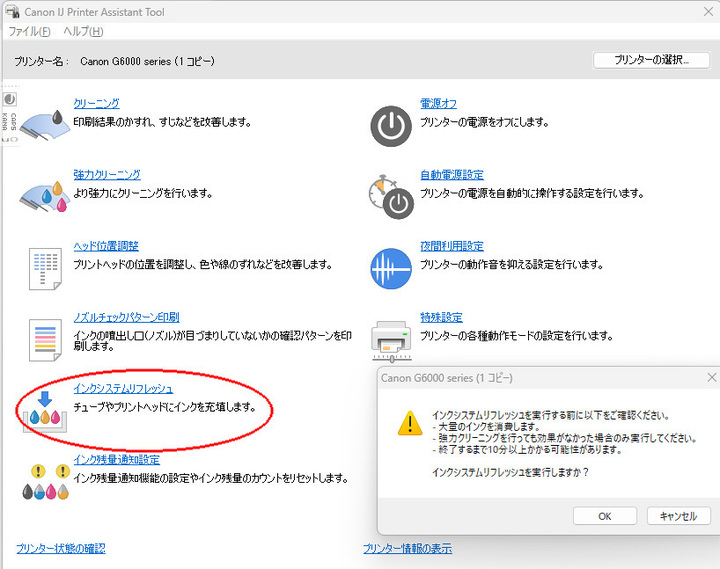The width and height of the screenshot is (720, 569).
Task: Click the ink level notification settings icon
Action: 45,482
